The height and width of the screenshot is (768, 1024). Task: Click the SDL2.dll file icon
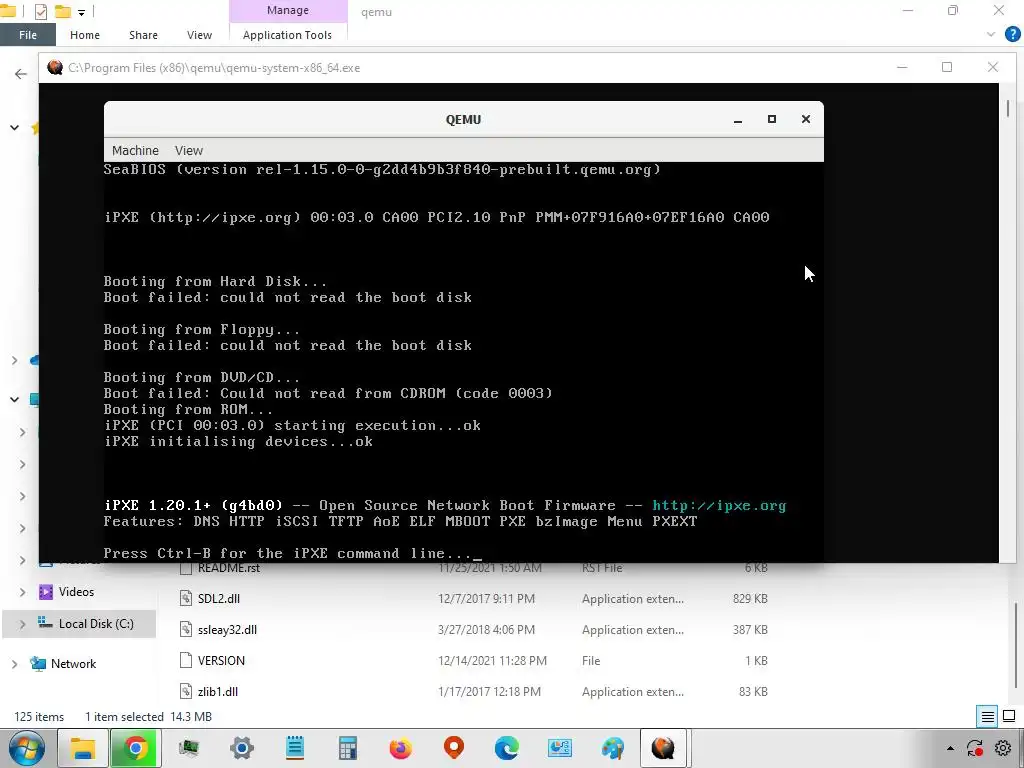pos(185,598)
